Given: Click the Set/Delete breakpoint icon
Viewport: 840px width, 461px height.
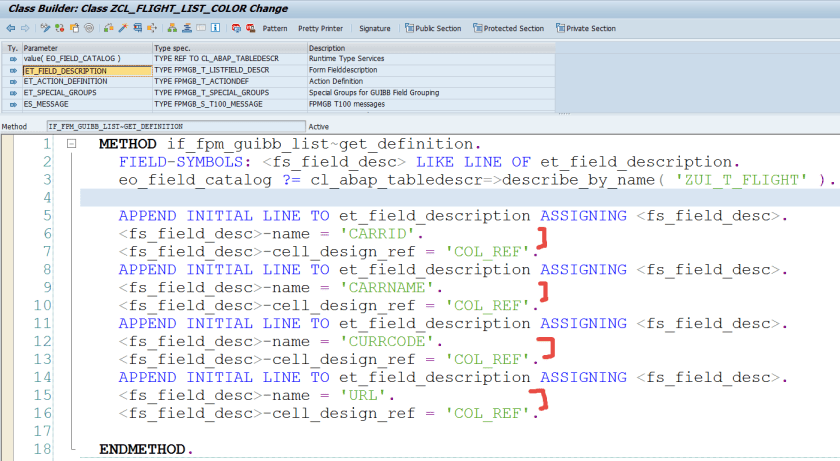Looking at the screenshot, I should (x=237, y=29).
